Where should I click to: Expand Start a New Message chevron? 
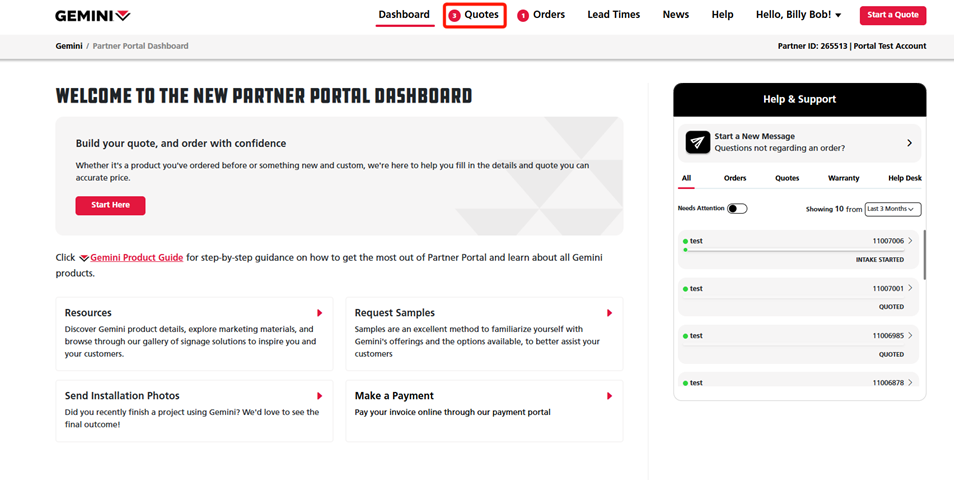point(909,143)
